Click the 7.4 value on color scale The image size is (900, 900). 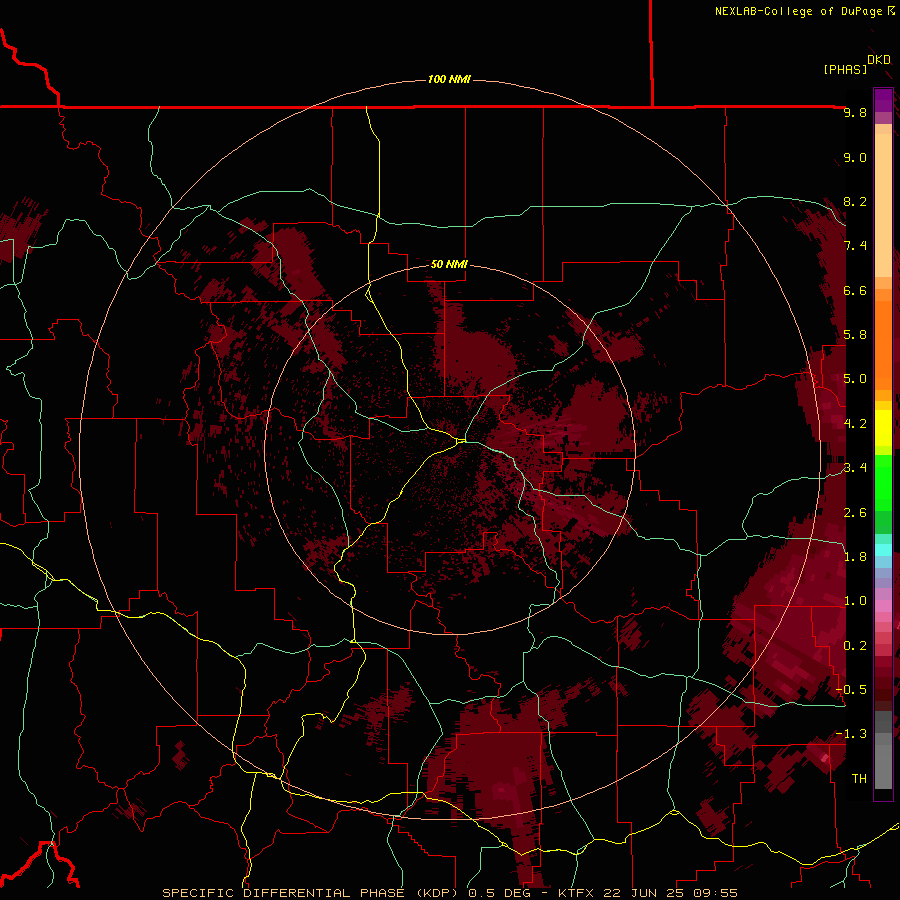[855, 246]
